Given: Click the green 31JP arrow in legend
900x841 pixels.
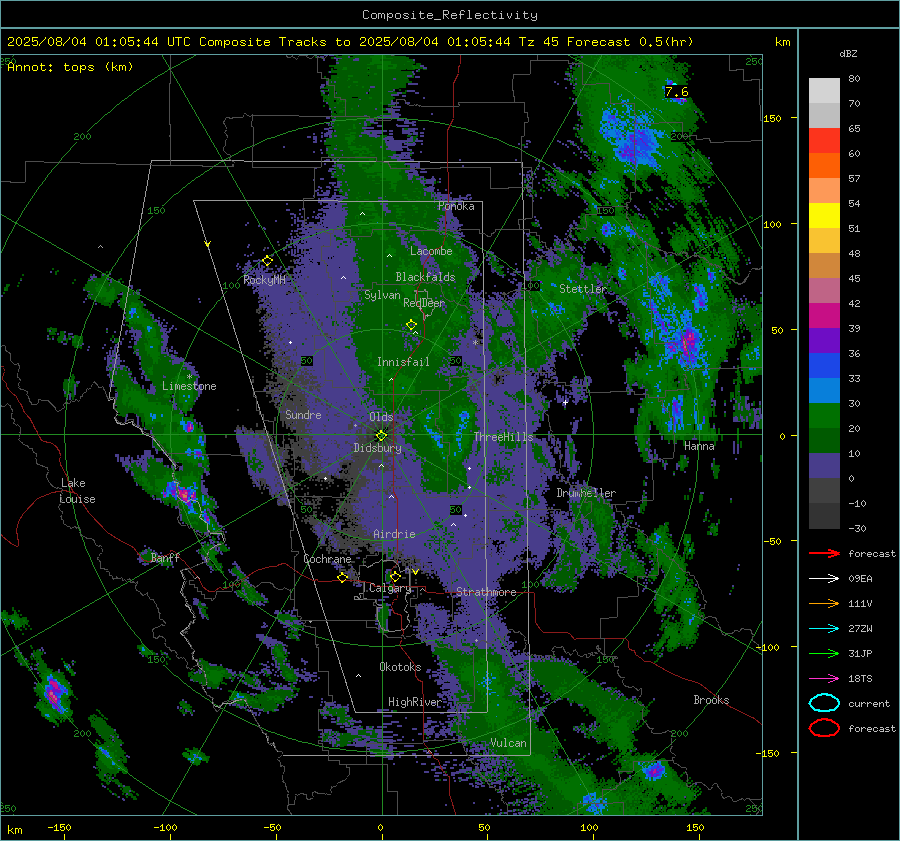Looking at the screenshot, I should [x=824, y=653].
